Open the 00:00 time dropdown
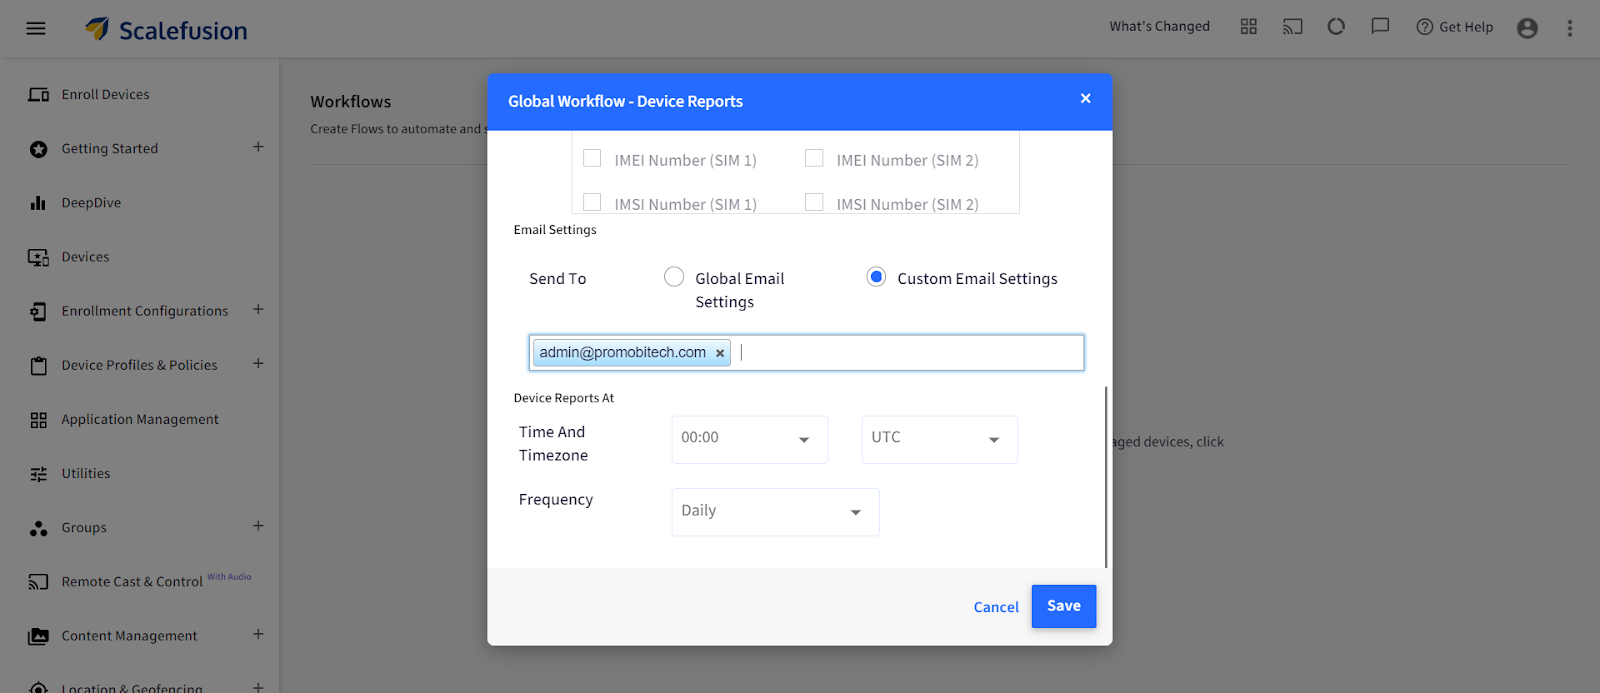1600x693 pixels. pyautogui.click(x=750, y=439)
